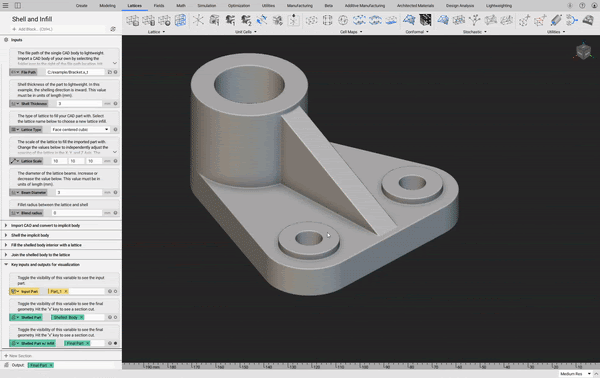Toggle visibility circle for Shelled Part w/ Infill row

[x=116, y=344]
